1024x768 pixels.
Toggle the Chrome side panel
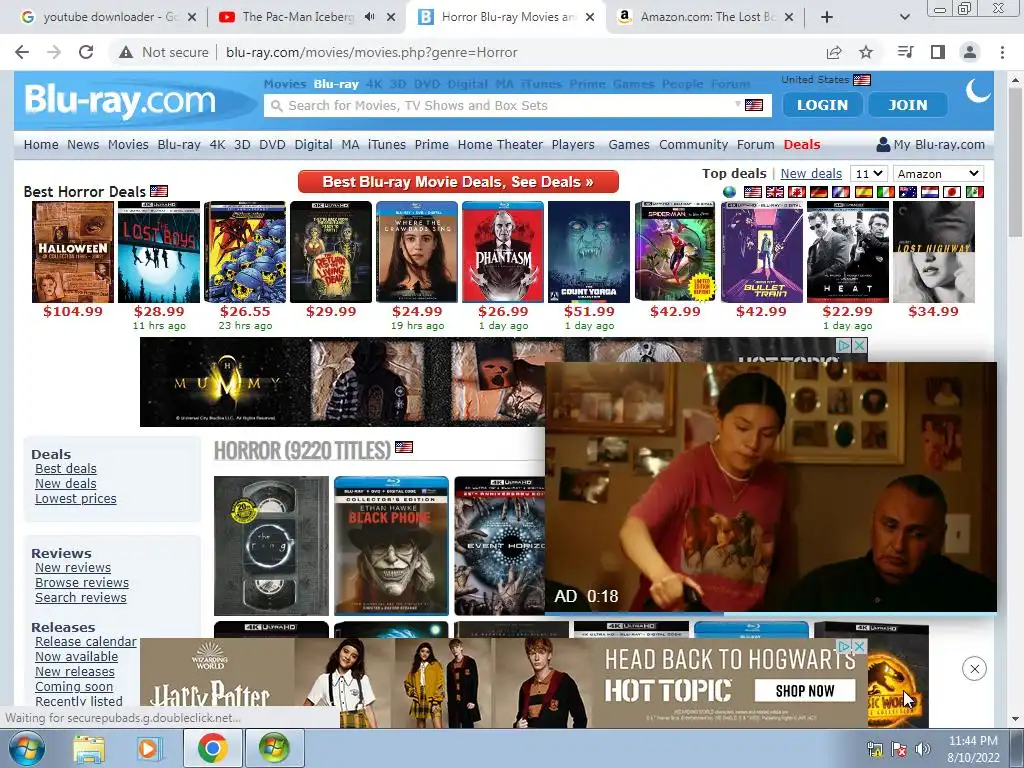[x=938, y=52]
